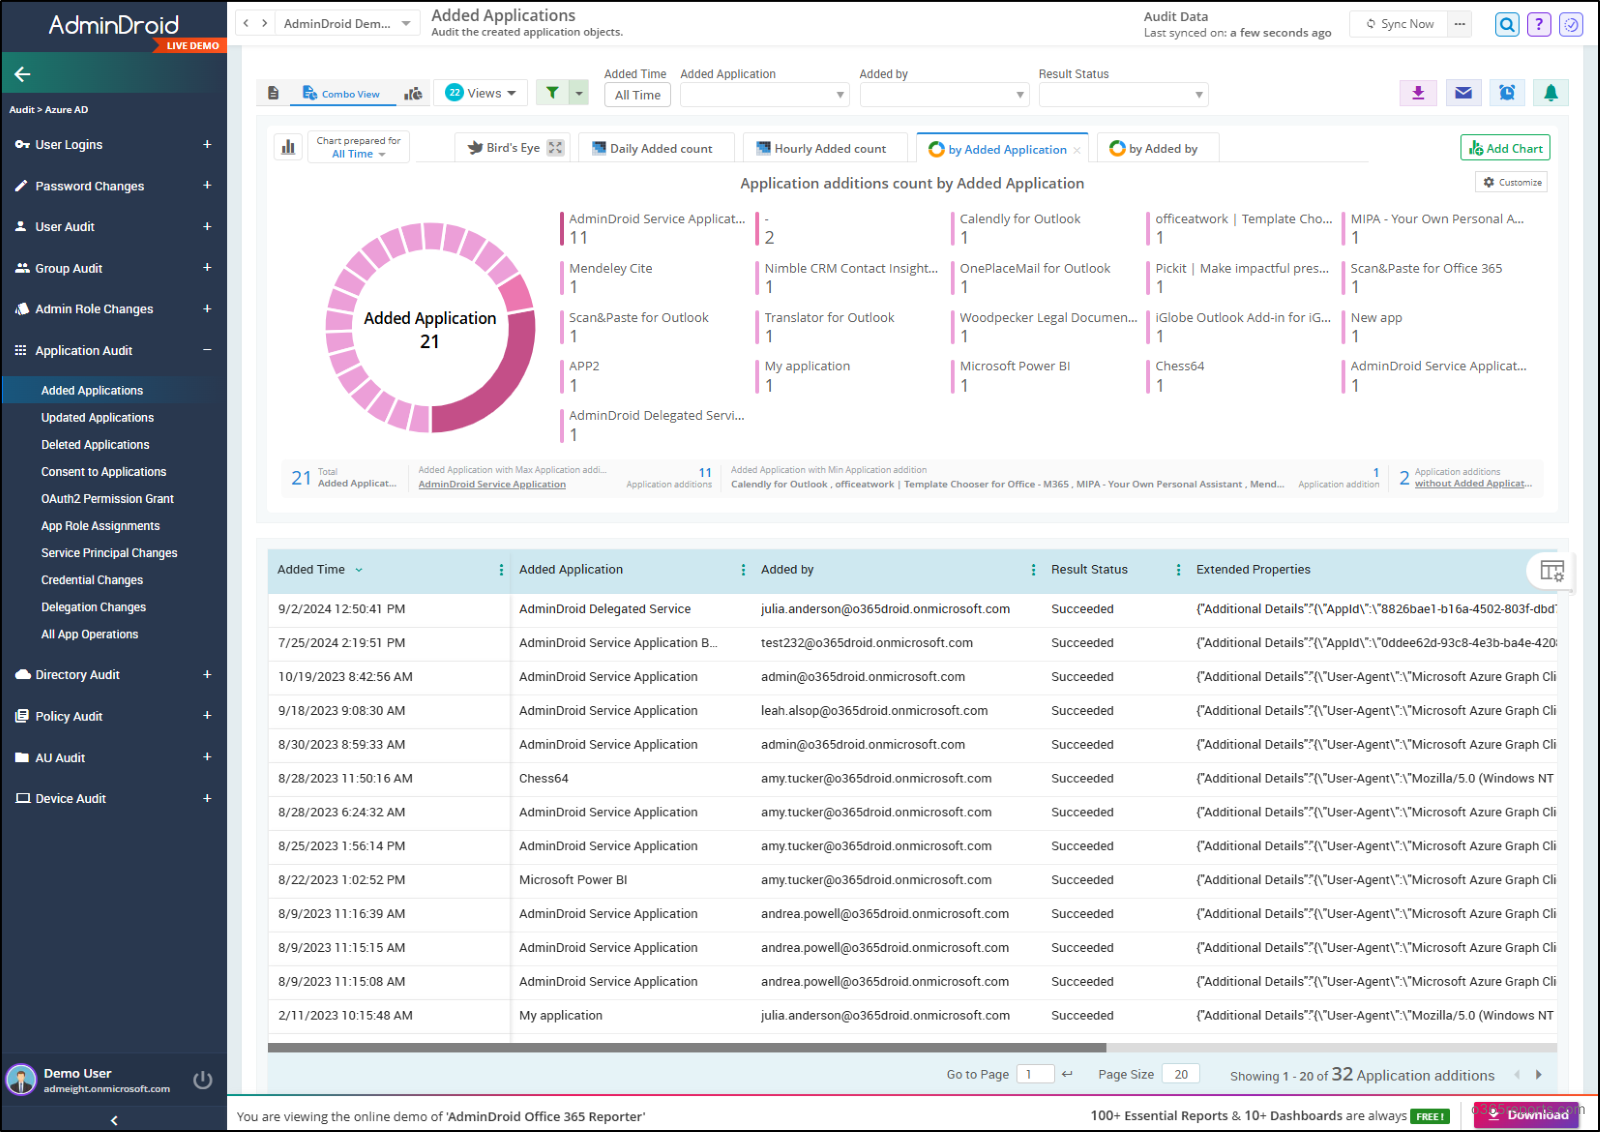Switch to chart-only view icon
Screen dimensions: 1600x1132
tap(413, 93)
